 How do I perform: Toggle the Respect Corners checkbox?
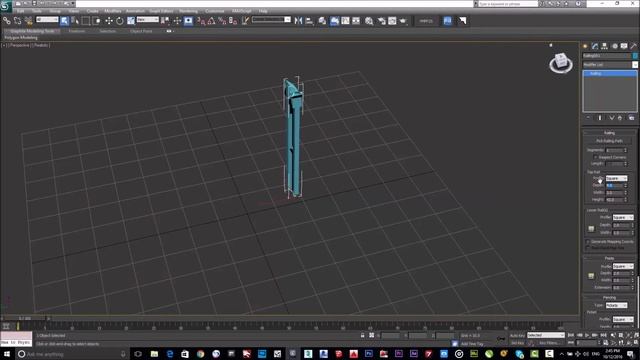pyautogui.click(x=595, y=157)
